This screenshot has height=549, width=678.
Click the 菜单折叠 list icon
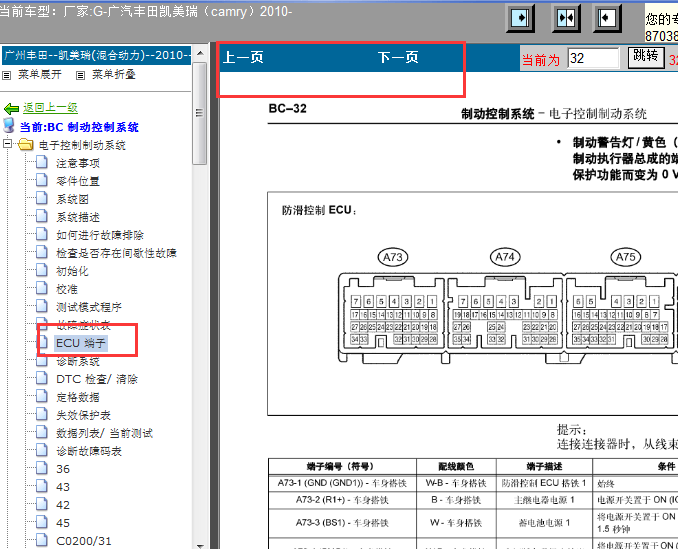click(80, 76)
